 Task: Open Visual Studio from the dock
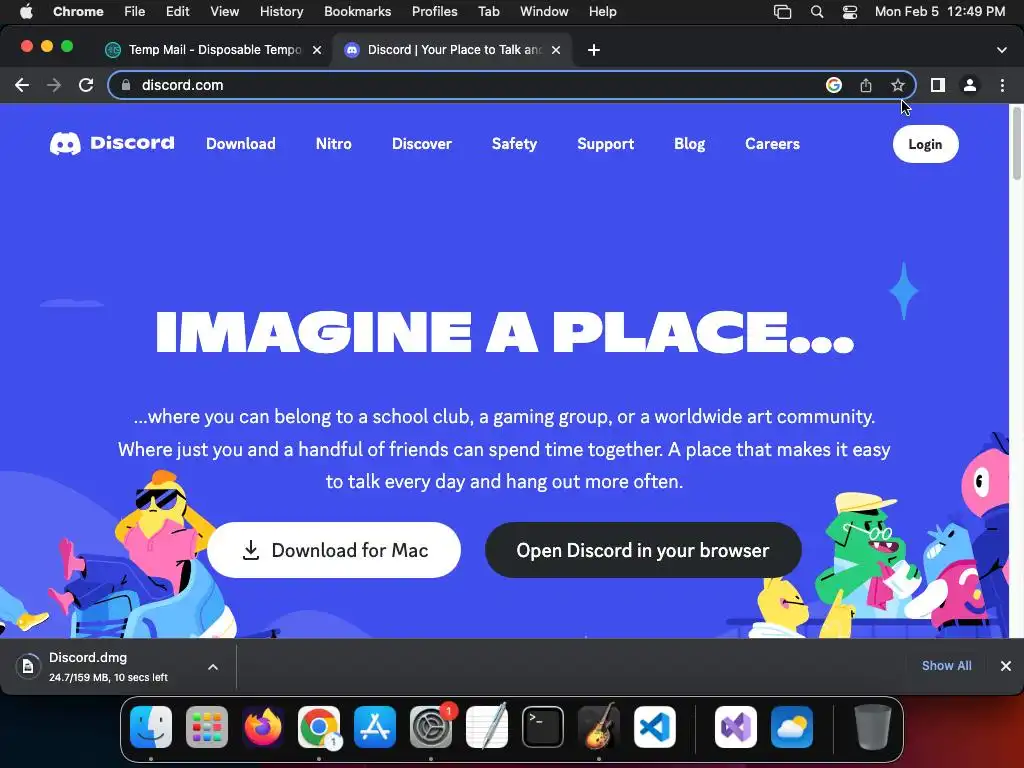click(736, 727)
